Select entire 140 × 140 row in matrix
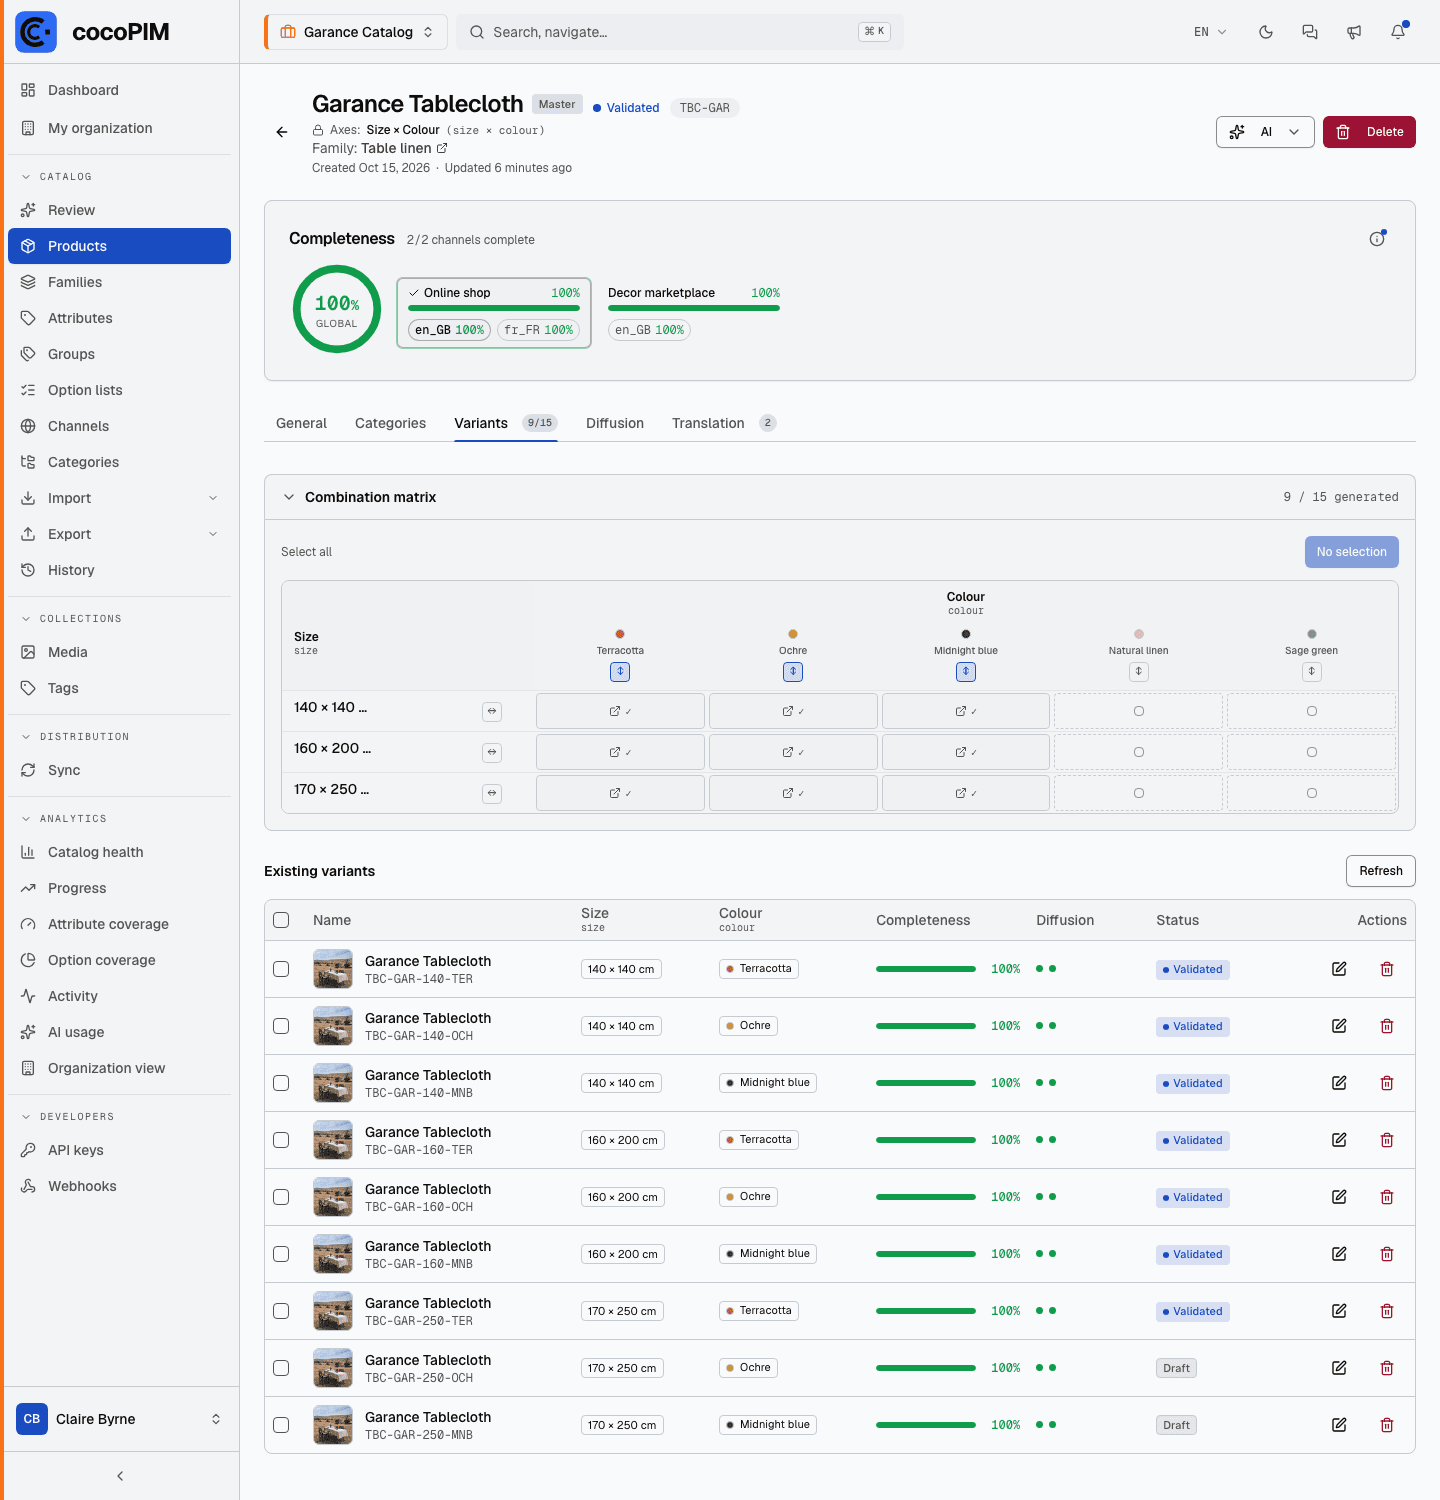1440x1500 pixels. (492, 712)
